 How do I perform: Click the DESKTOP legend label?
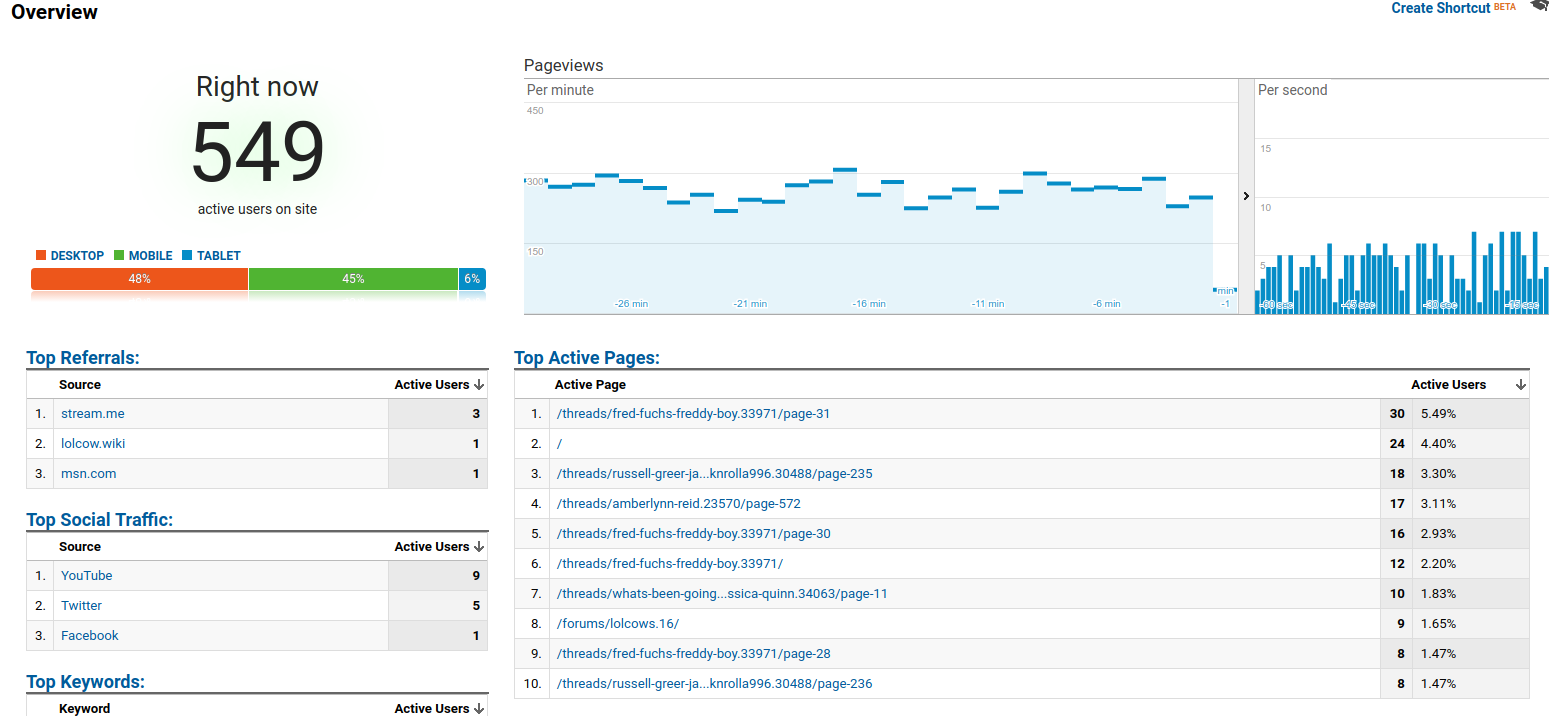tap(77, 256)
